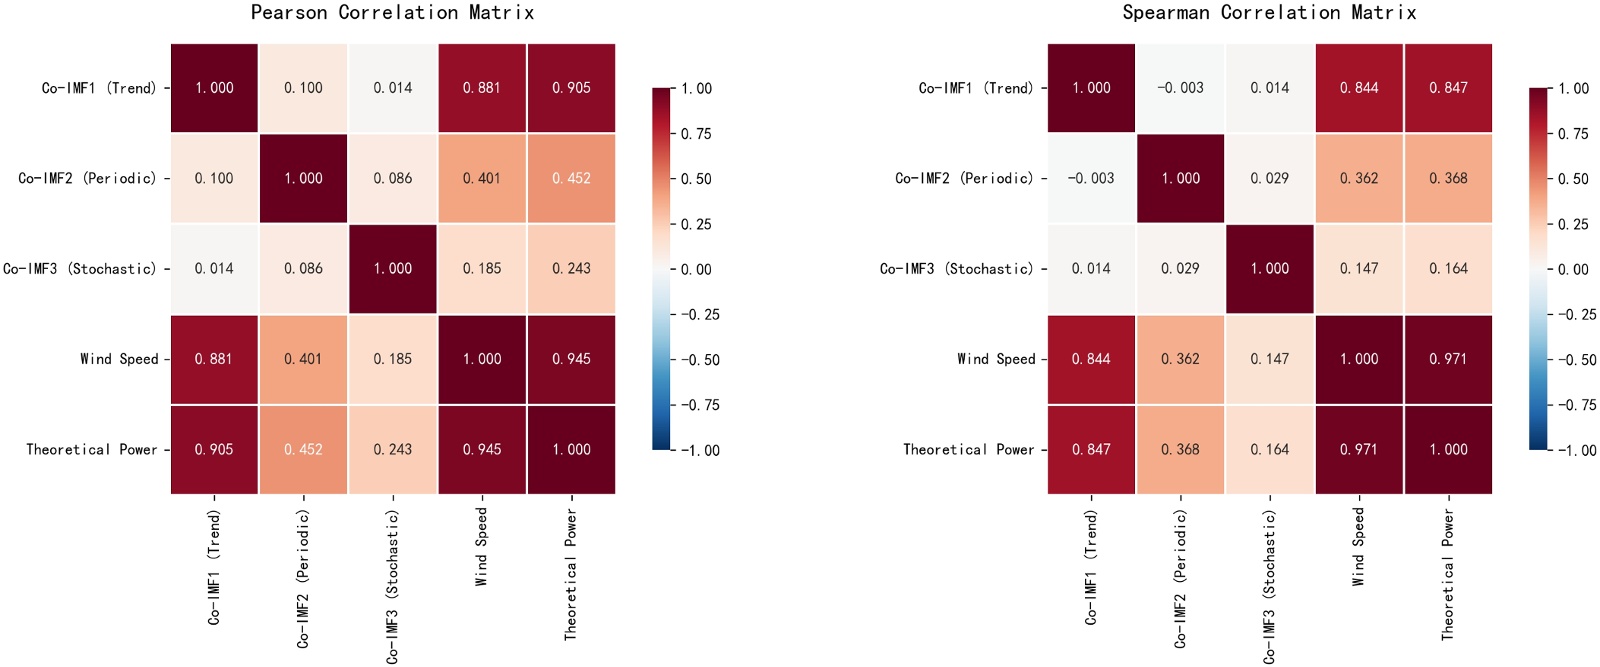This screenshot has height=667, width=1600.
Task: Click Spearman 0.147 cell in Co-IMF3 row
Action: click(x=1358, y=269)
